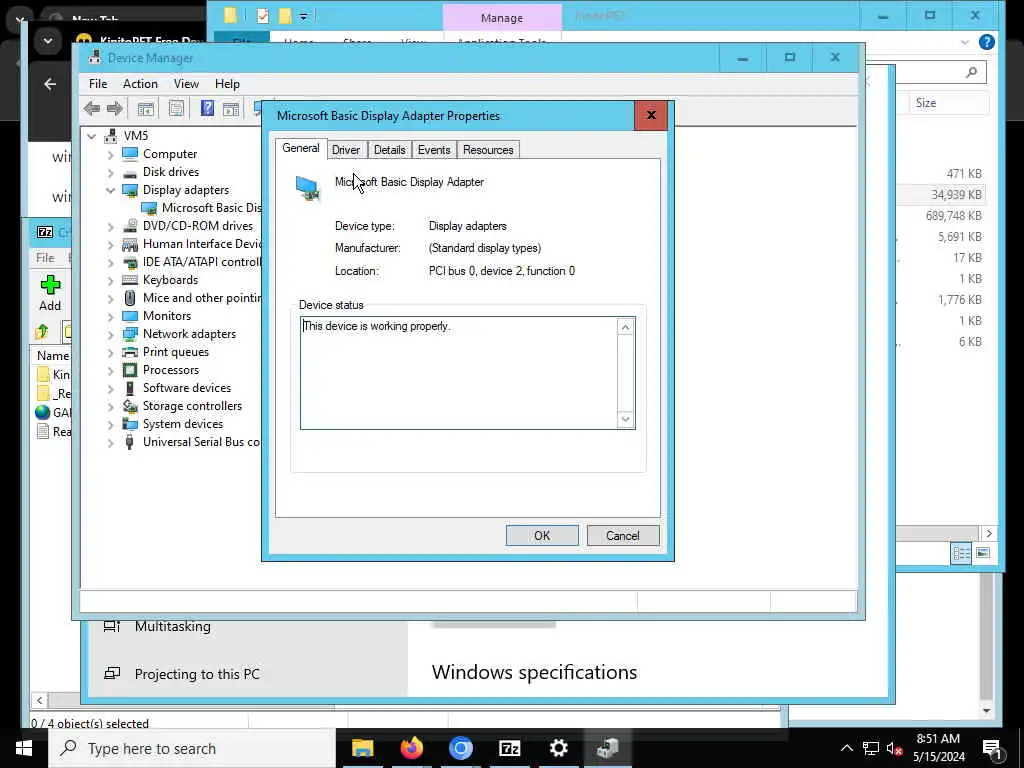Image resolution: width=1024 pixels, height=768 pixels.
Task: Click Device status scrollbar up arrow
Action: pos(626,327)
